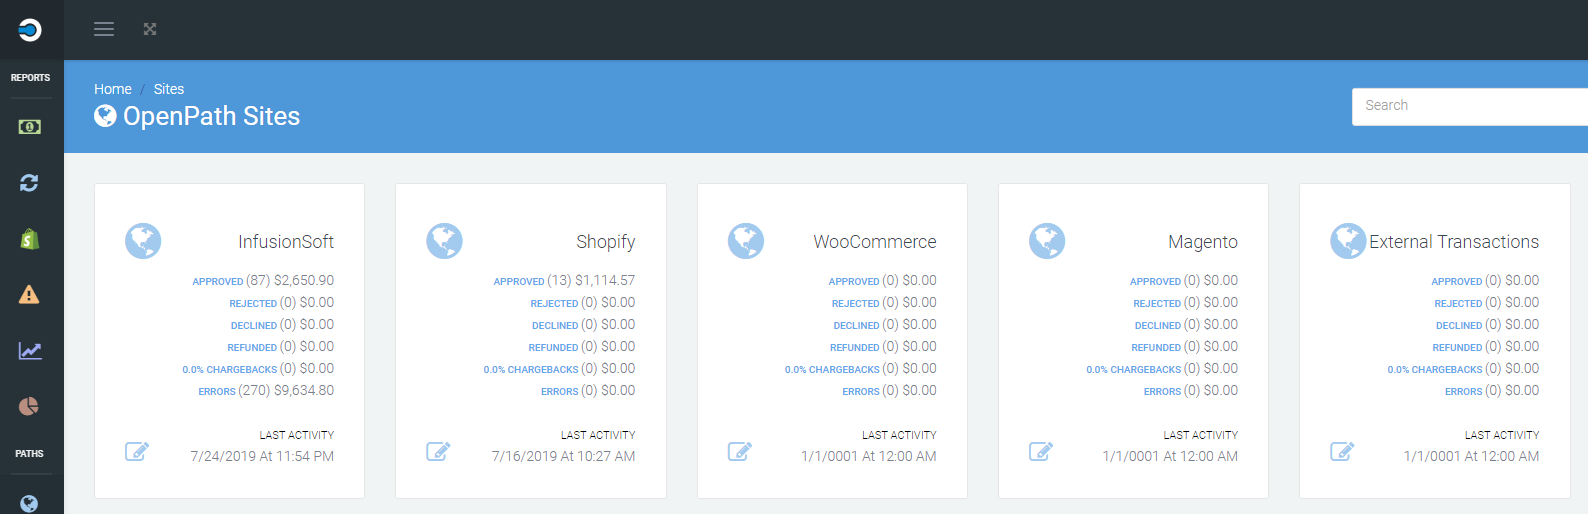
Task: Open the warning triangle sidebar icon
Action: (29, 295)
